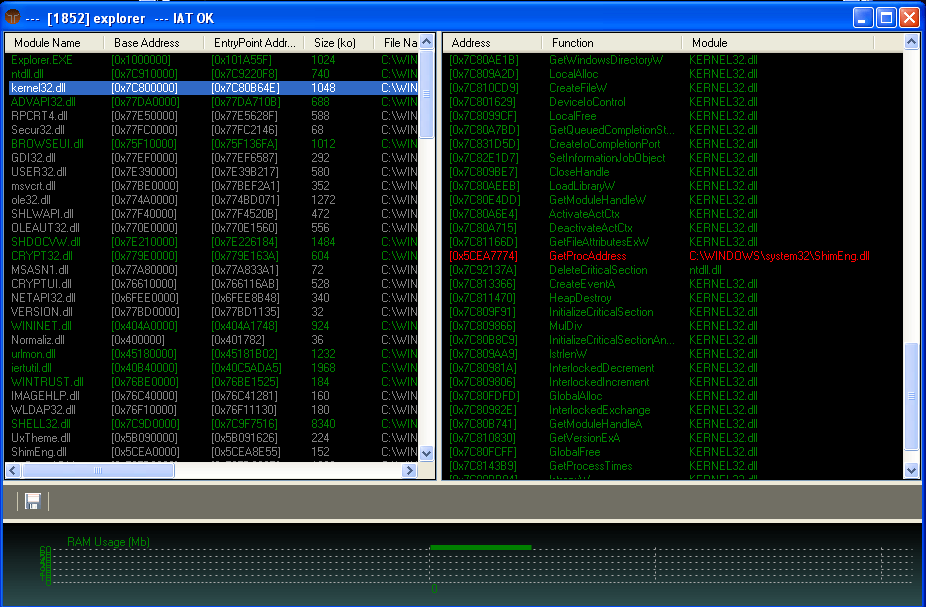Click the Size (ko) column header
The width and height of the screenshot is (926, 607).
tap(337, 43)
